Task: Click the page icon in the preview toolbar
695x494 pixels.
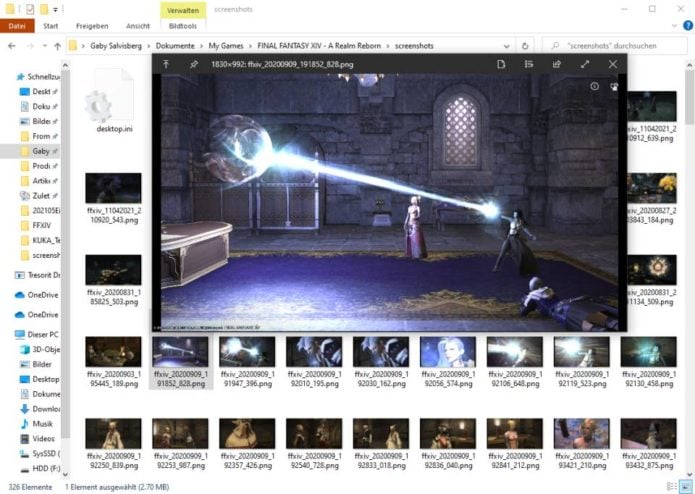Action: (501, 64)
